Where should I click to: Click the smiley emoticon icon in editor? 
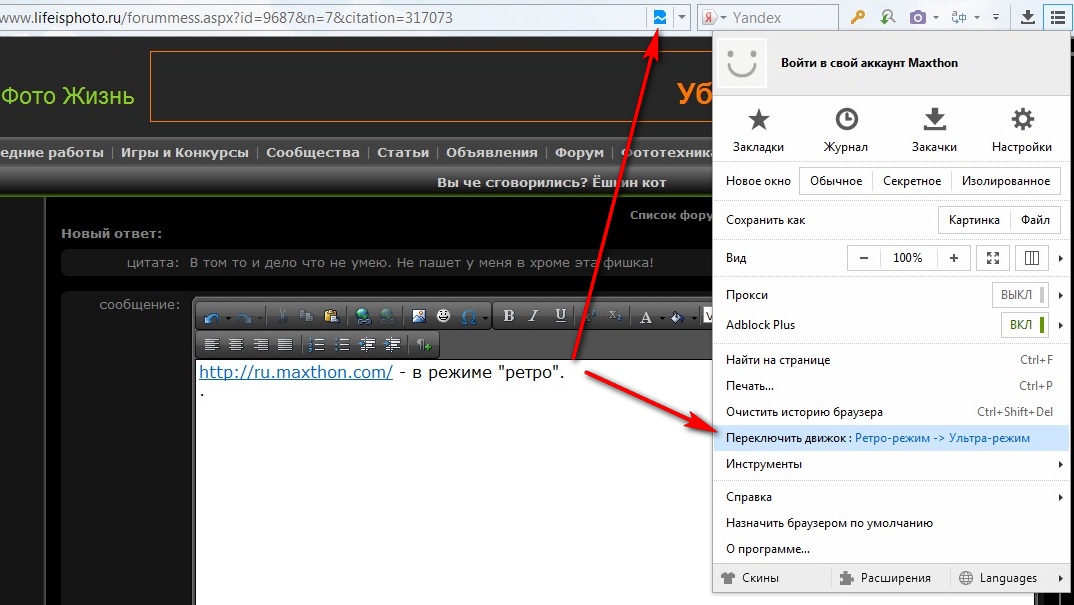(443, 316)
